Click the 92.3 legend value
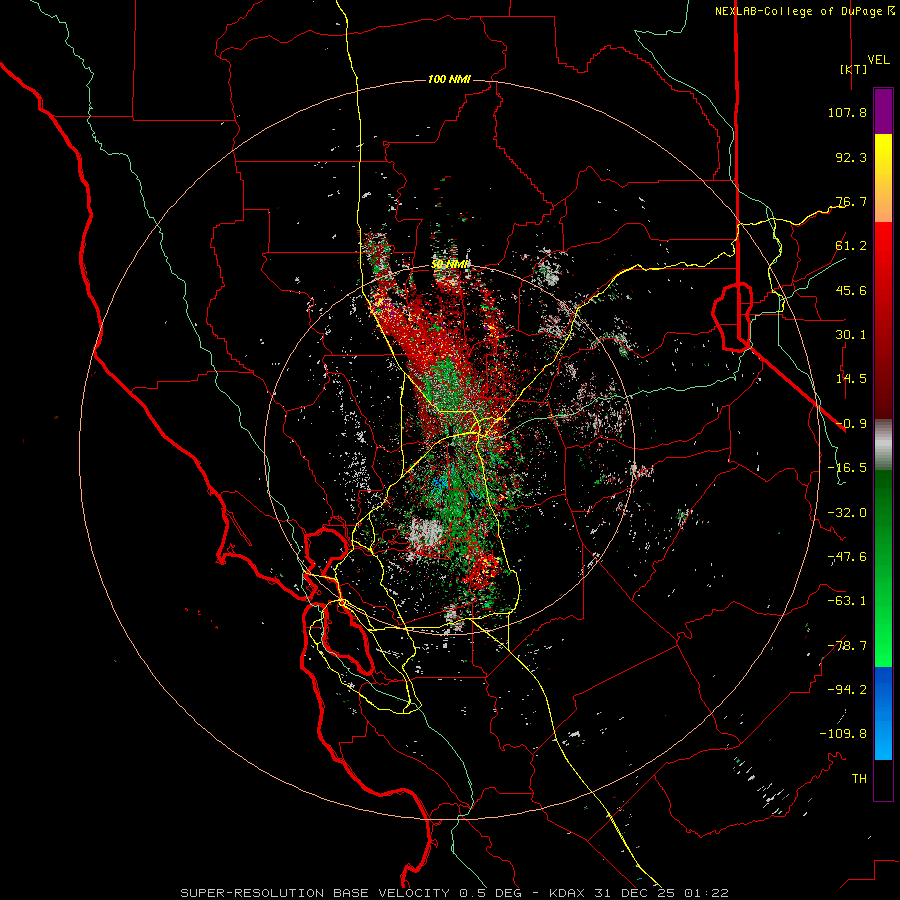This screenshot has height=900, width=900. pyautogui.click(x=851, y=157)
